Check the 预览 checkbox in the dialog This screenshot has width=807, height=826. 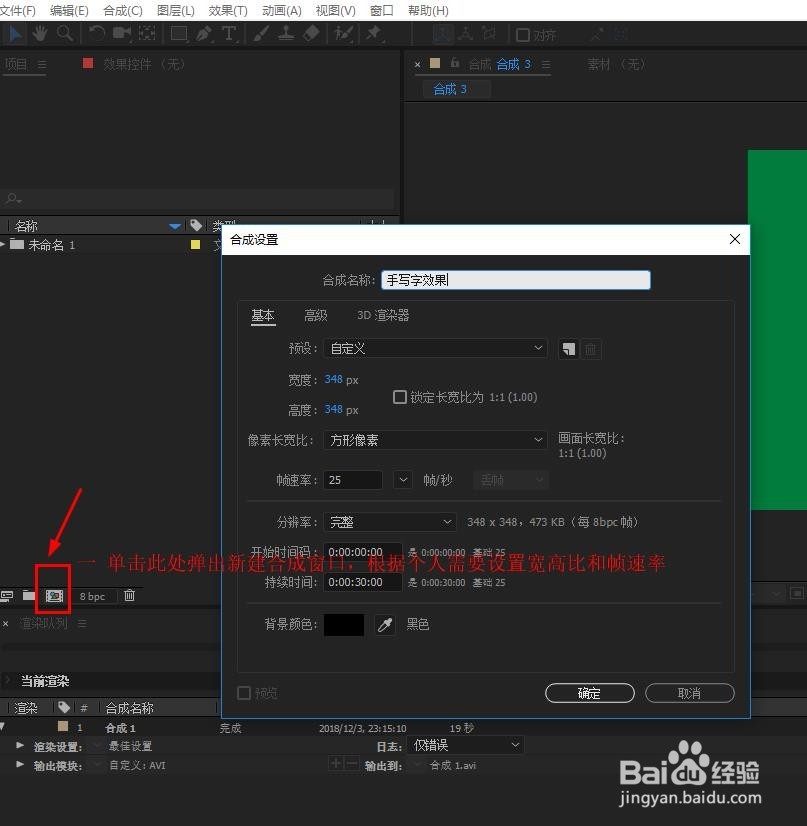click(244, 692)
